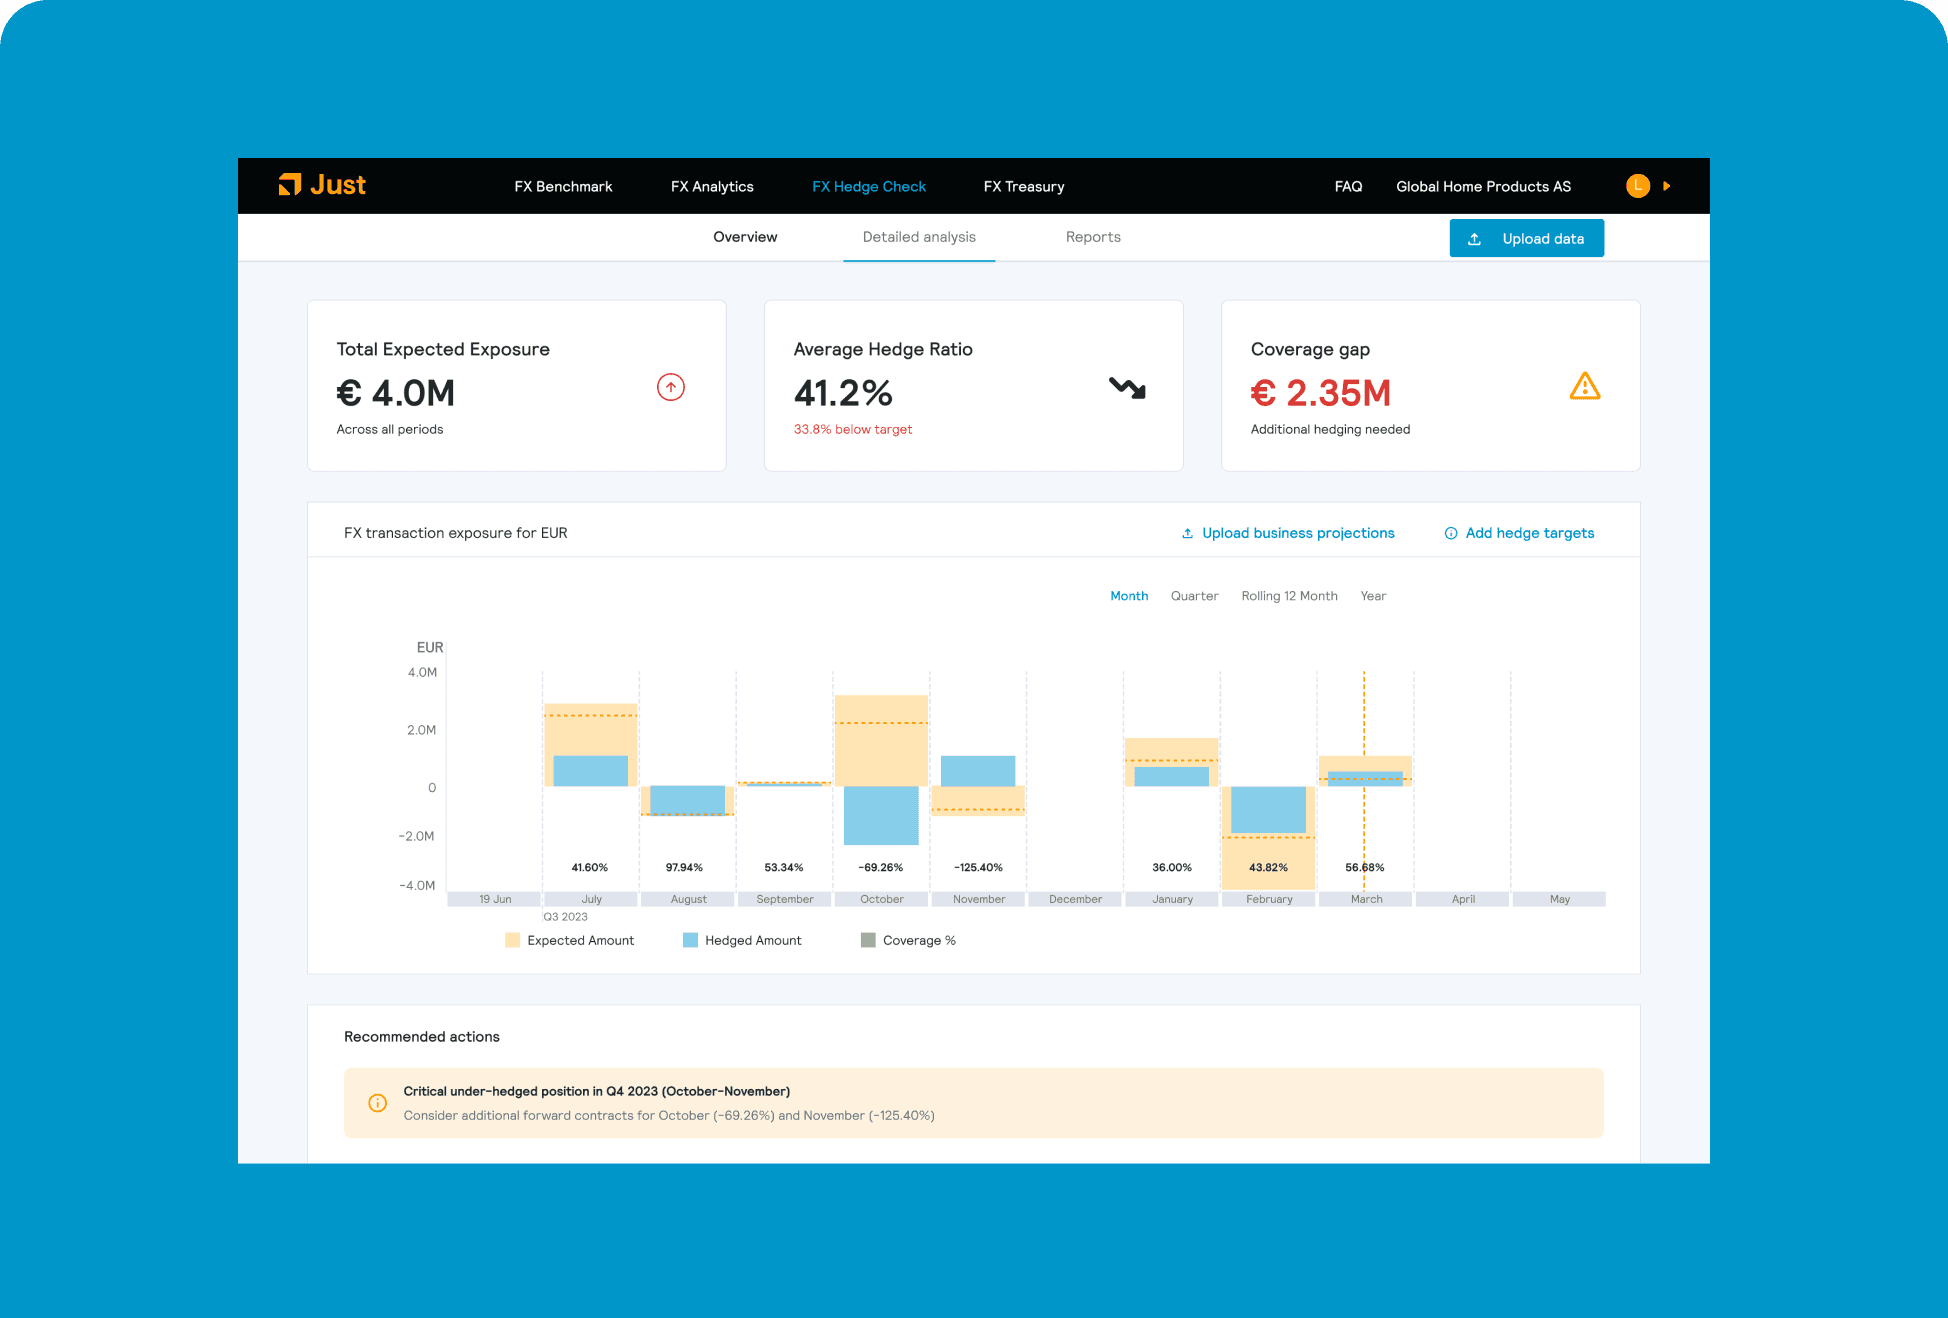Click the May month label
This screenshot has width=1948, height=1318.
(1559, 899)
